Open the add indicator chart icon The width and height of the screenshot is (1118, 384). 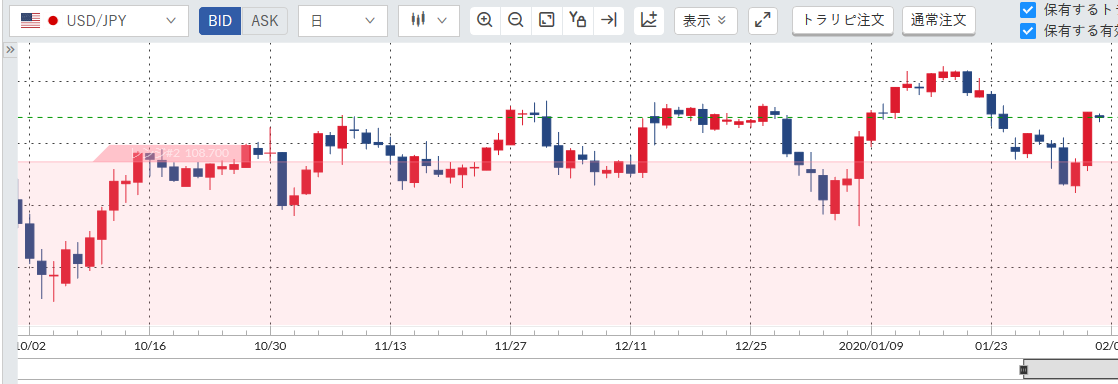click(x=649, y=20)
